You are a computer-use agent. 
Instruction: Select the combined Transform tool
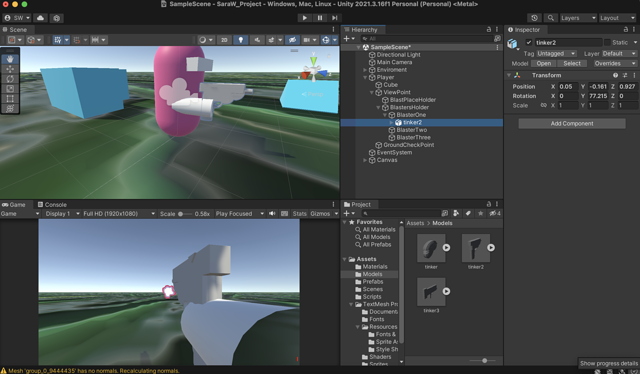[x=10, y=108]
